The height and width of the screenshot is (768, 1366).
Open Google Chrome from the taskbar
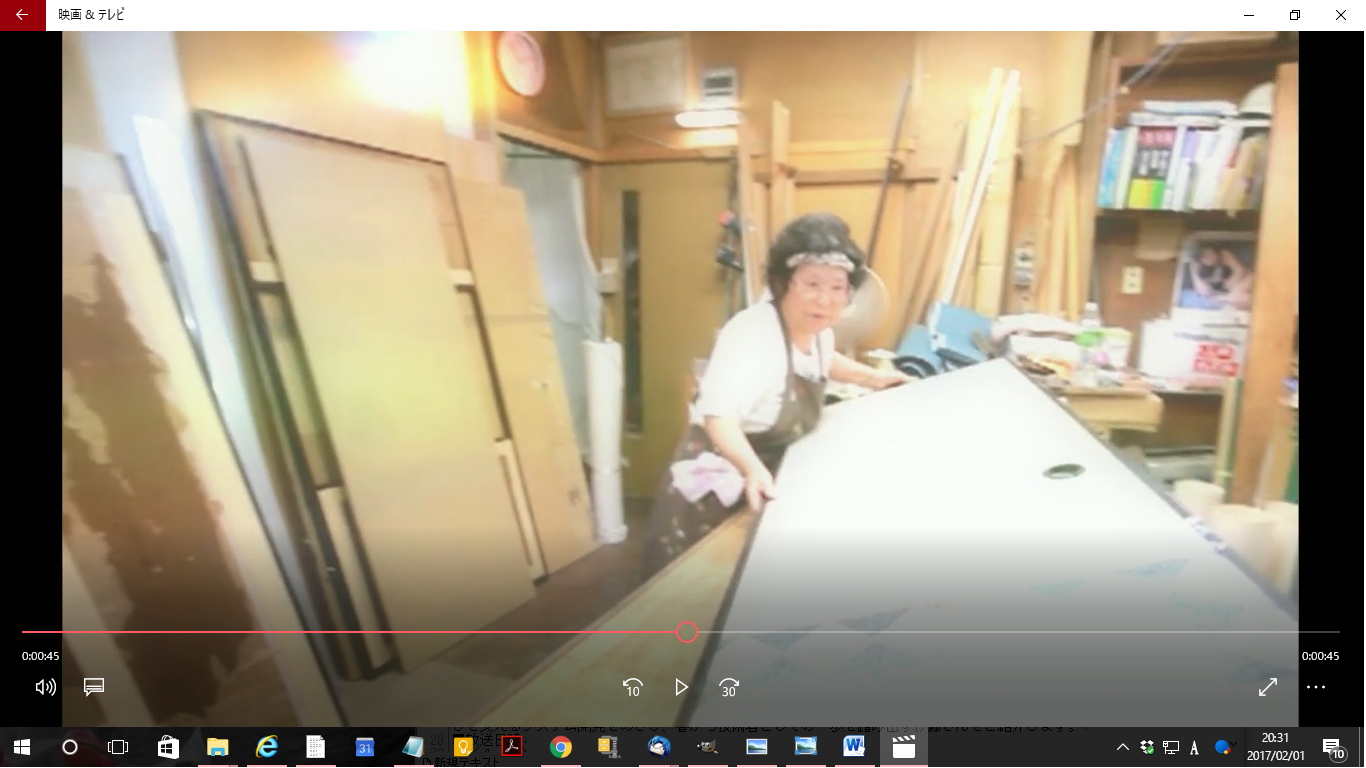click(560, 747)
